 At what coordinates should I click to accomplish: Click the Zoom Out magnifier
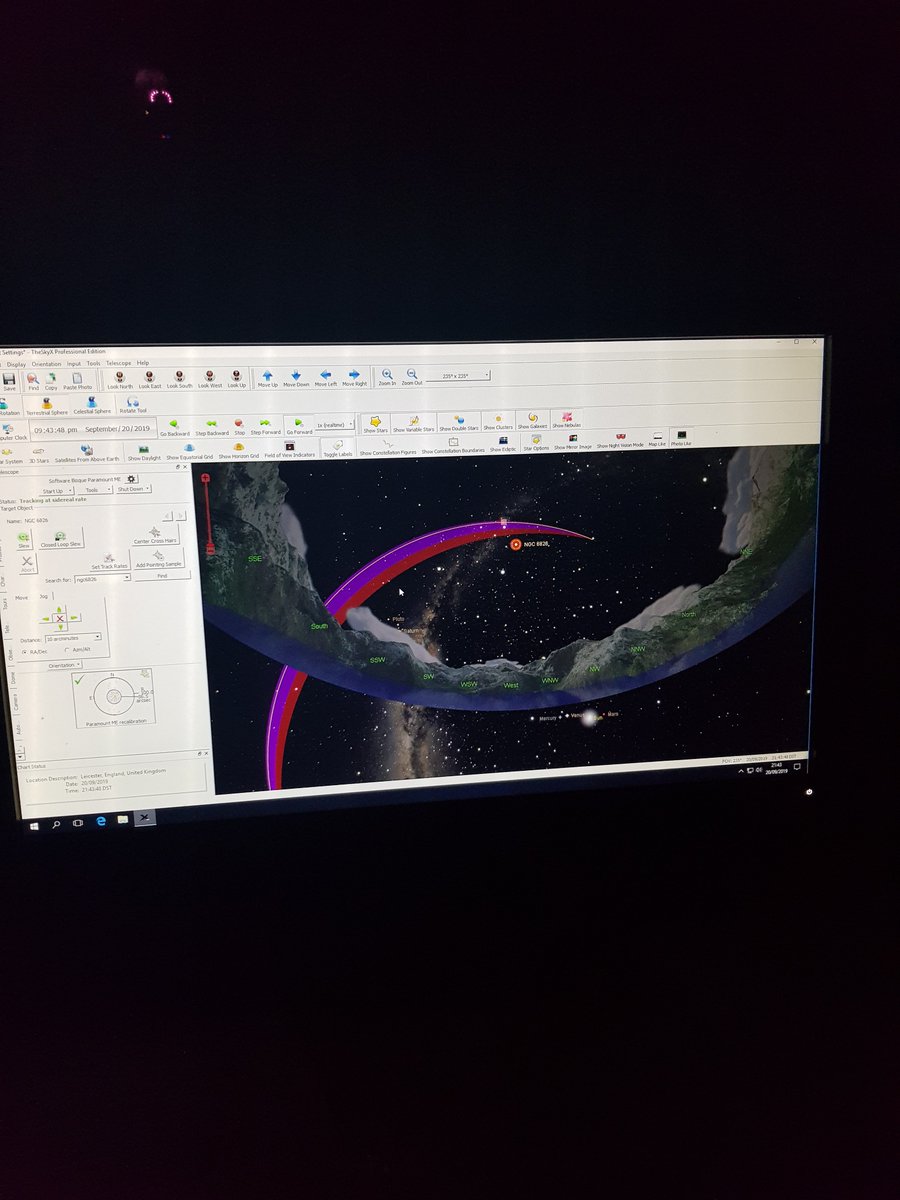[412, 378]
